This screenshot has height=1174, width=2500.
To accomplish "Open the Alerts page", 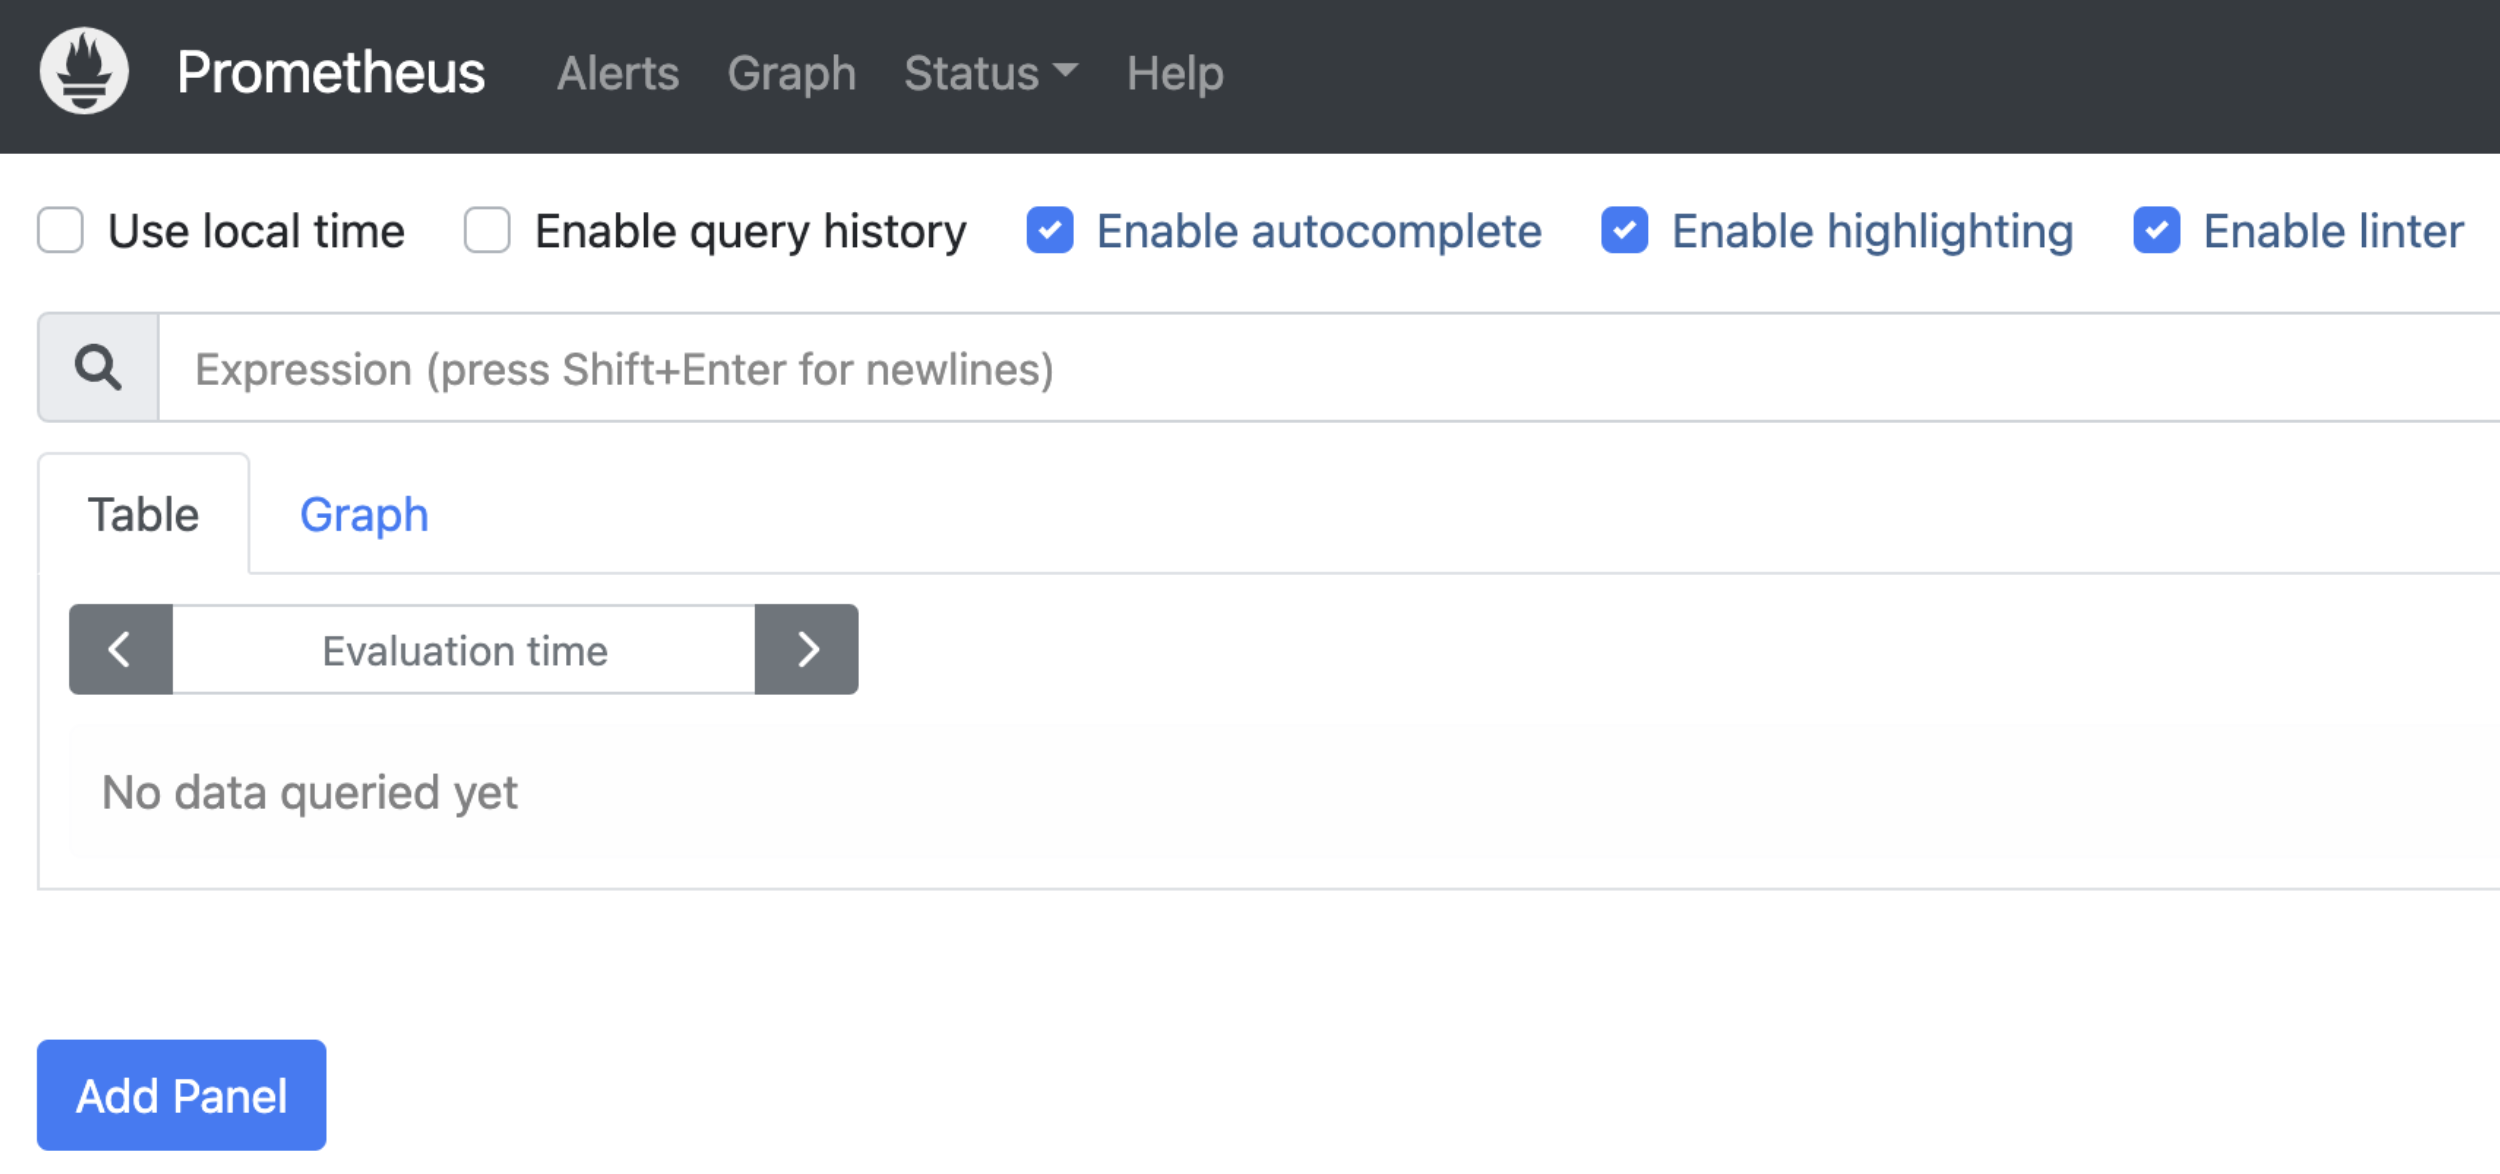I will point(618,73).
